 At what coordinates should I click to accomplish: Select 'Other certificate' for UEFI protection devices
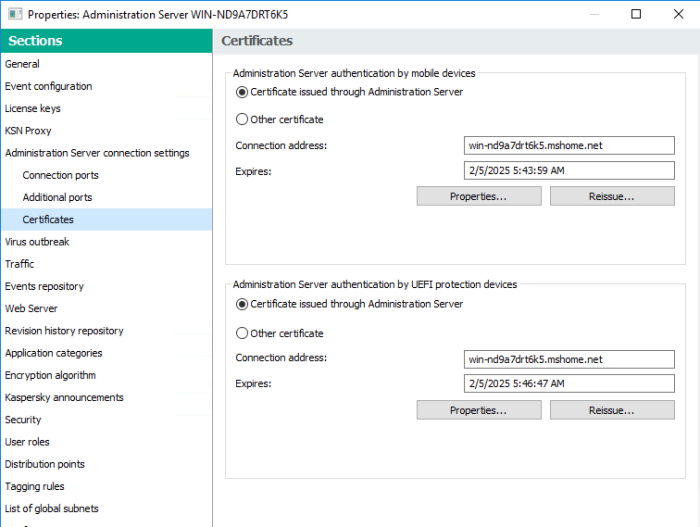241,334
